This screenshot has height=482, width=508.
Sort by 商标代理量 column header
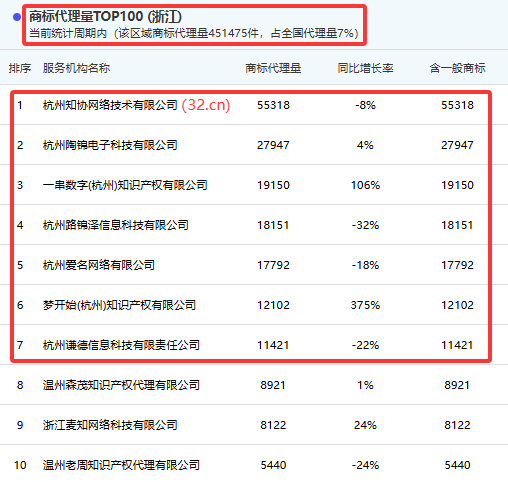click(273, 68)
